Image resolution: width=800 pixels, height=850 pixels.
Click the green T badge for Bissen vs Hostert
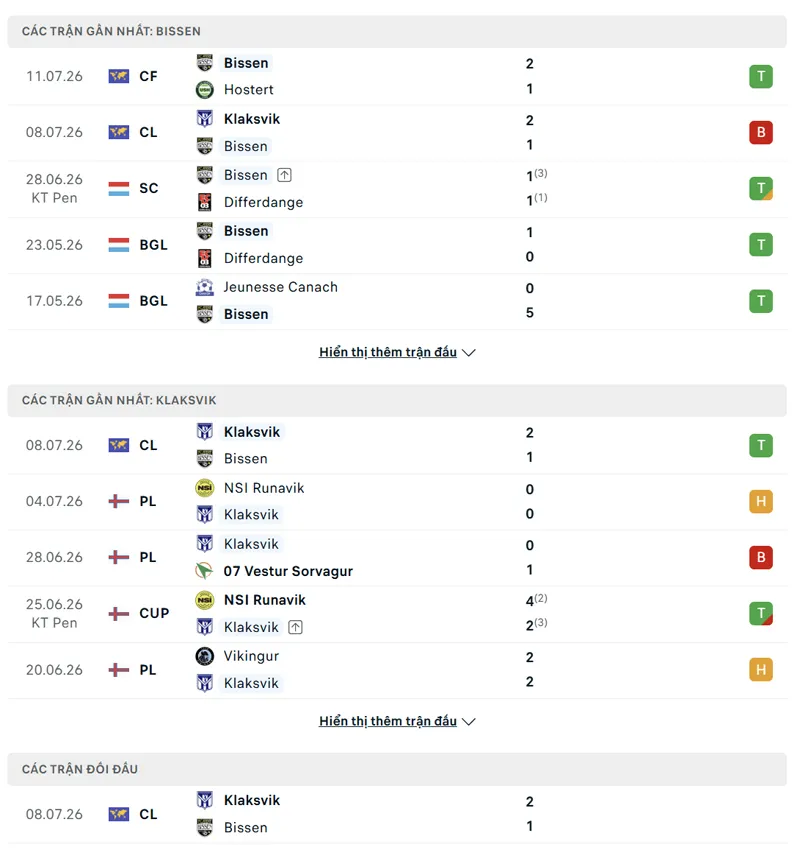pos(761,76)
